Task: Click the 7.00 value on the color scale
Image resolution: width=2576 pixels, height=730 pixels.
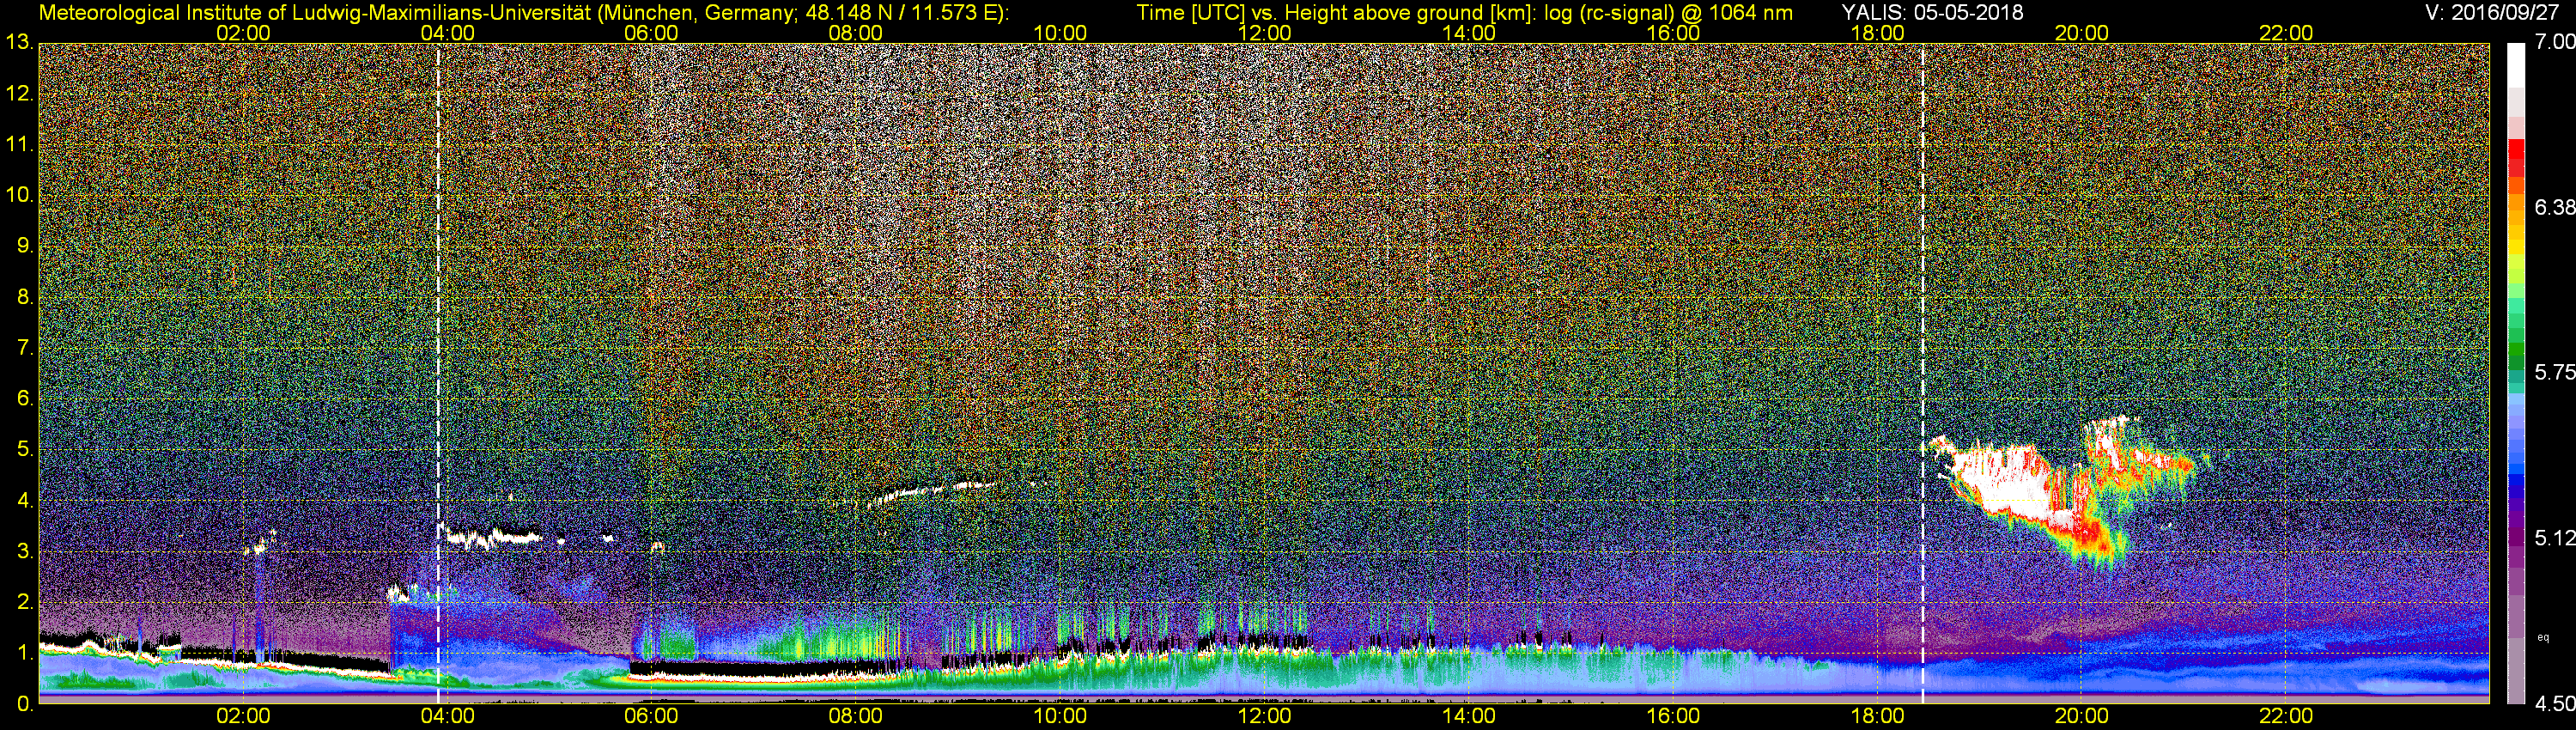Action: [x=2555, y=42]
